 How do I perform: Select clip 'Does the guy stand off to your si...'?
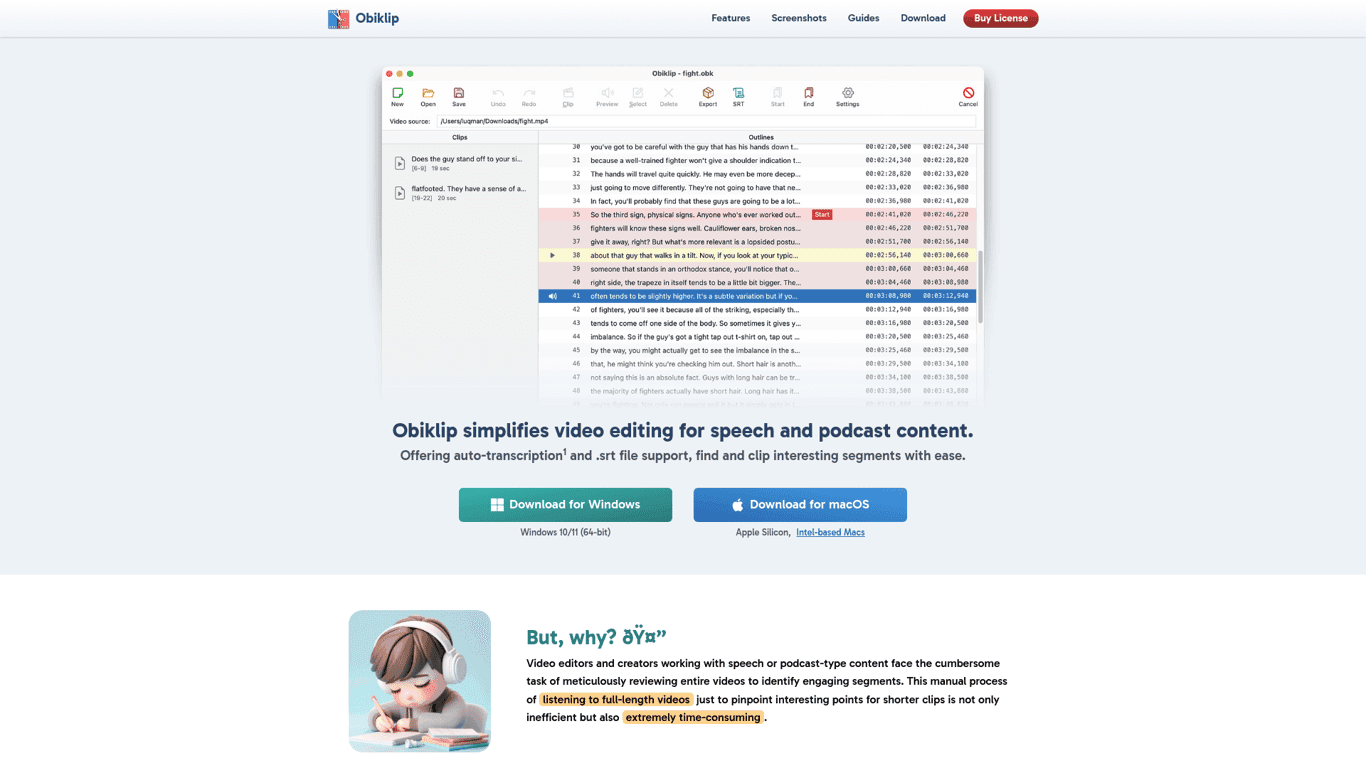460,163
